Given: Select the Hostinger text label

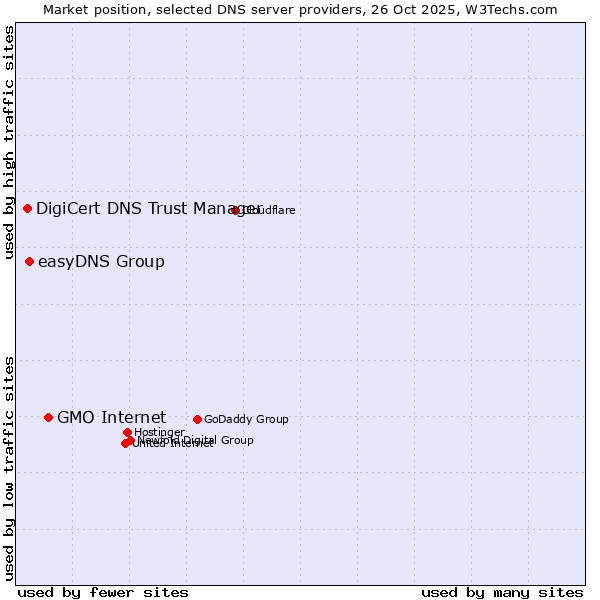Looking at the screenshot, I should (159, 433).
